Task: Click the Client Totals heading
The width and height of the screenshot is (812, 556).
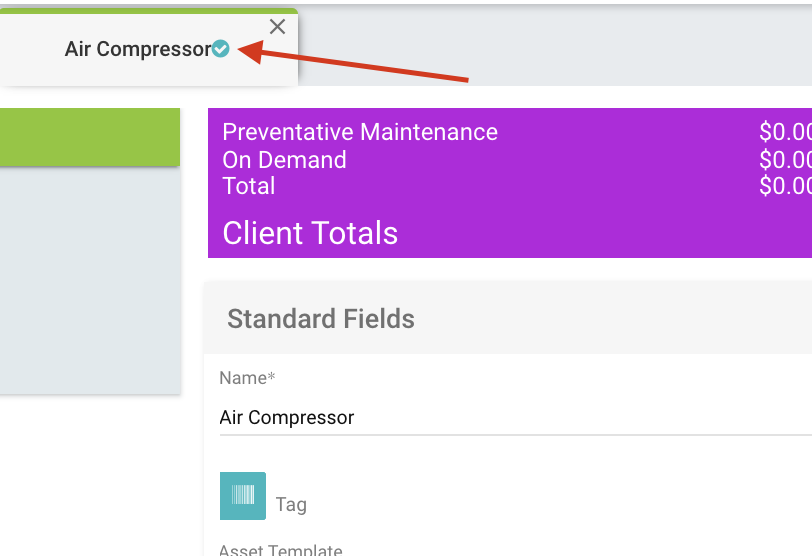Action: (310, 233)
